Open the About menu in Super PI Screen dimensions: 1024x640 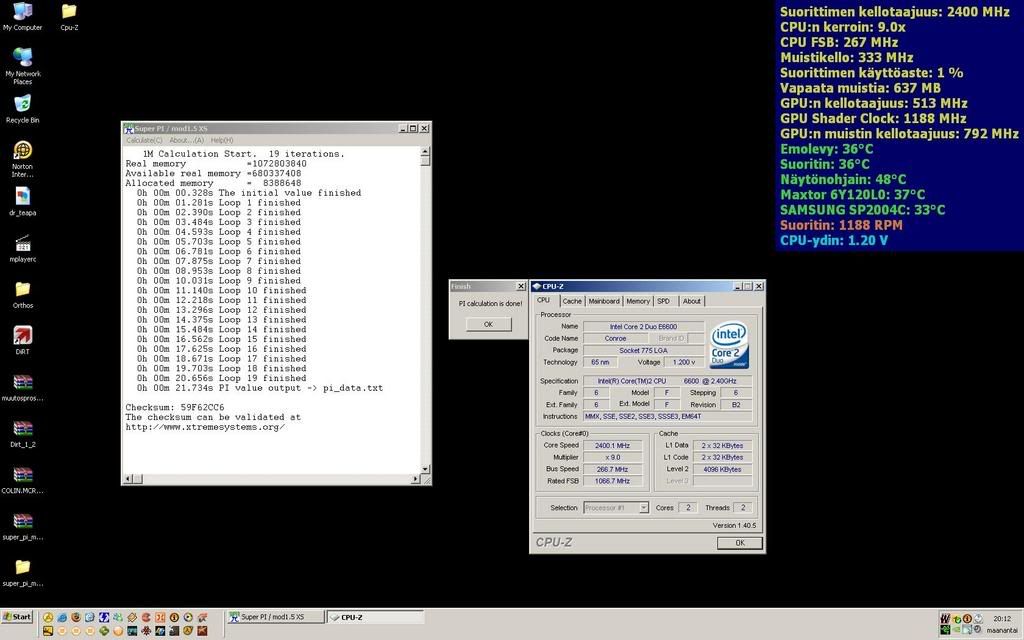pyautogui.click(x=186, y=140)
